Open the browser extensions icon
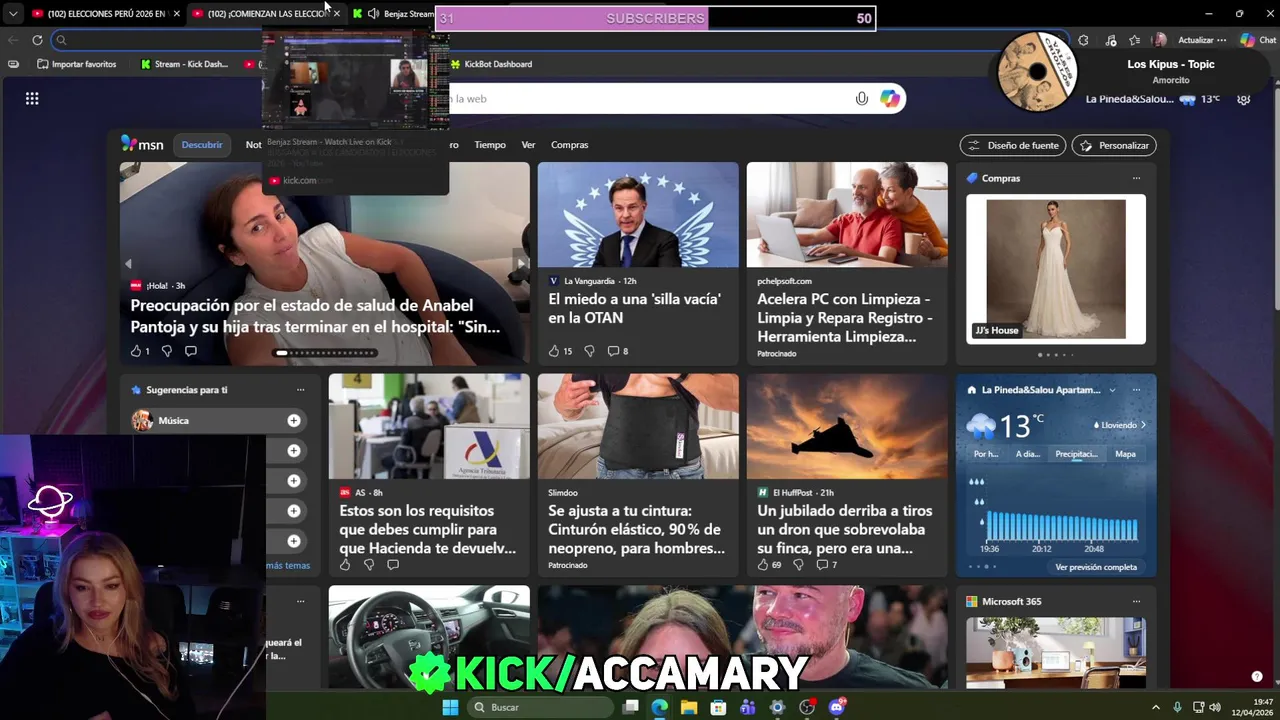 [1083, 40]
